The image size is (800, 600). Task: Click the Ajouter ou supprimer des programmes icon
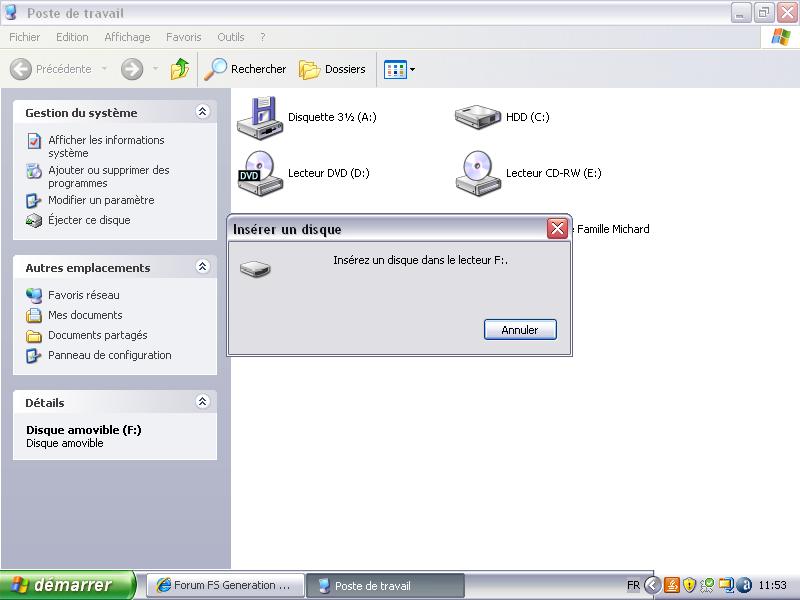pyautogui.click(x=34, y=171)
